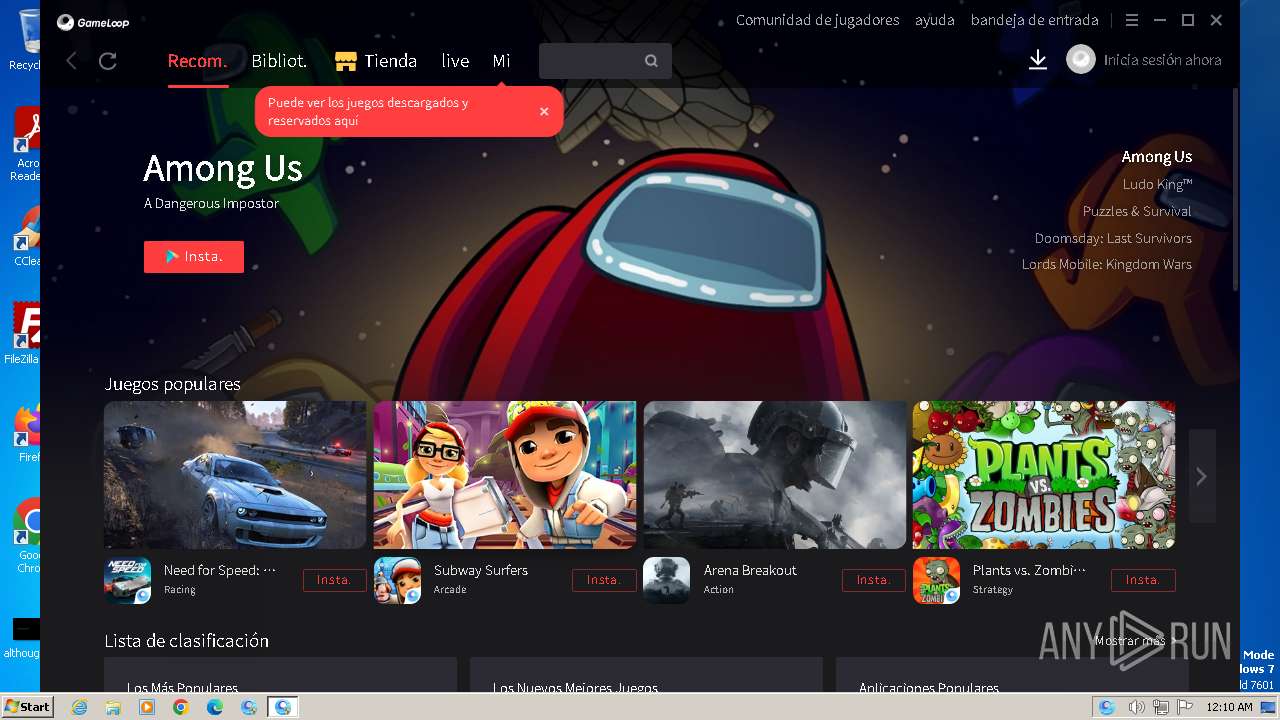Viewport: 1280px width, 720px height.
Task: Install Among Us with Insta. button
Action: 194,257
